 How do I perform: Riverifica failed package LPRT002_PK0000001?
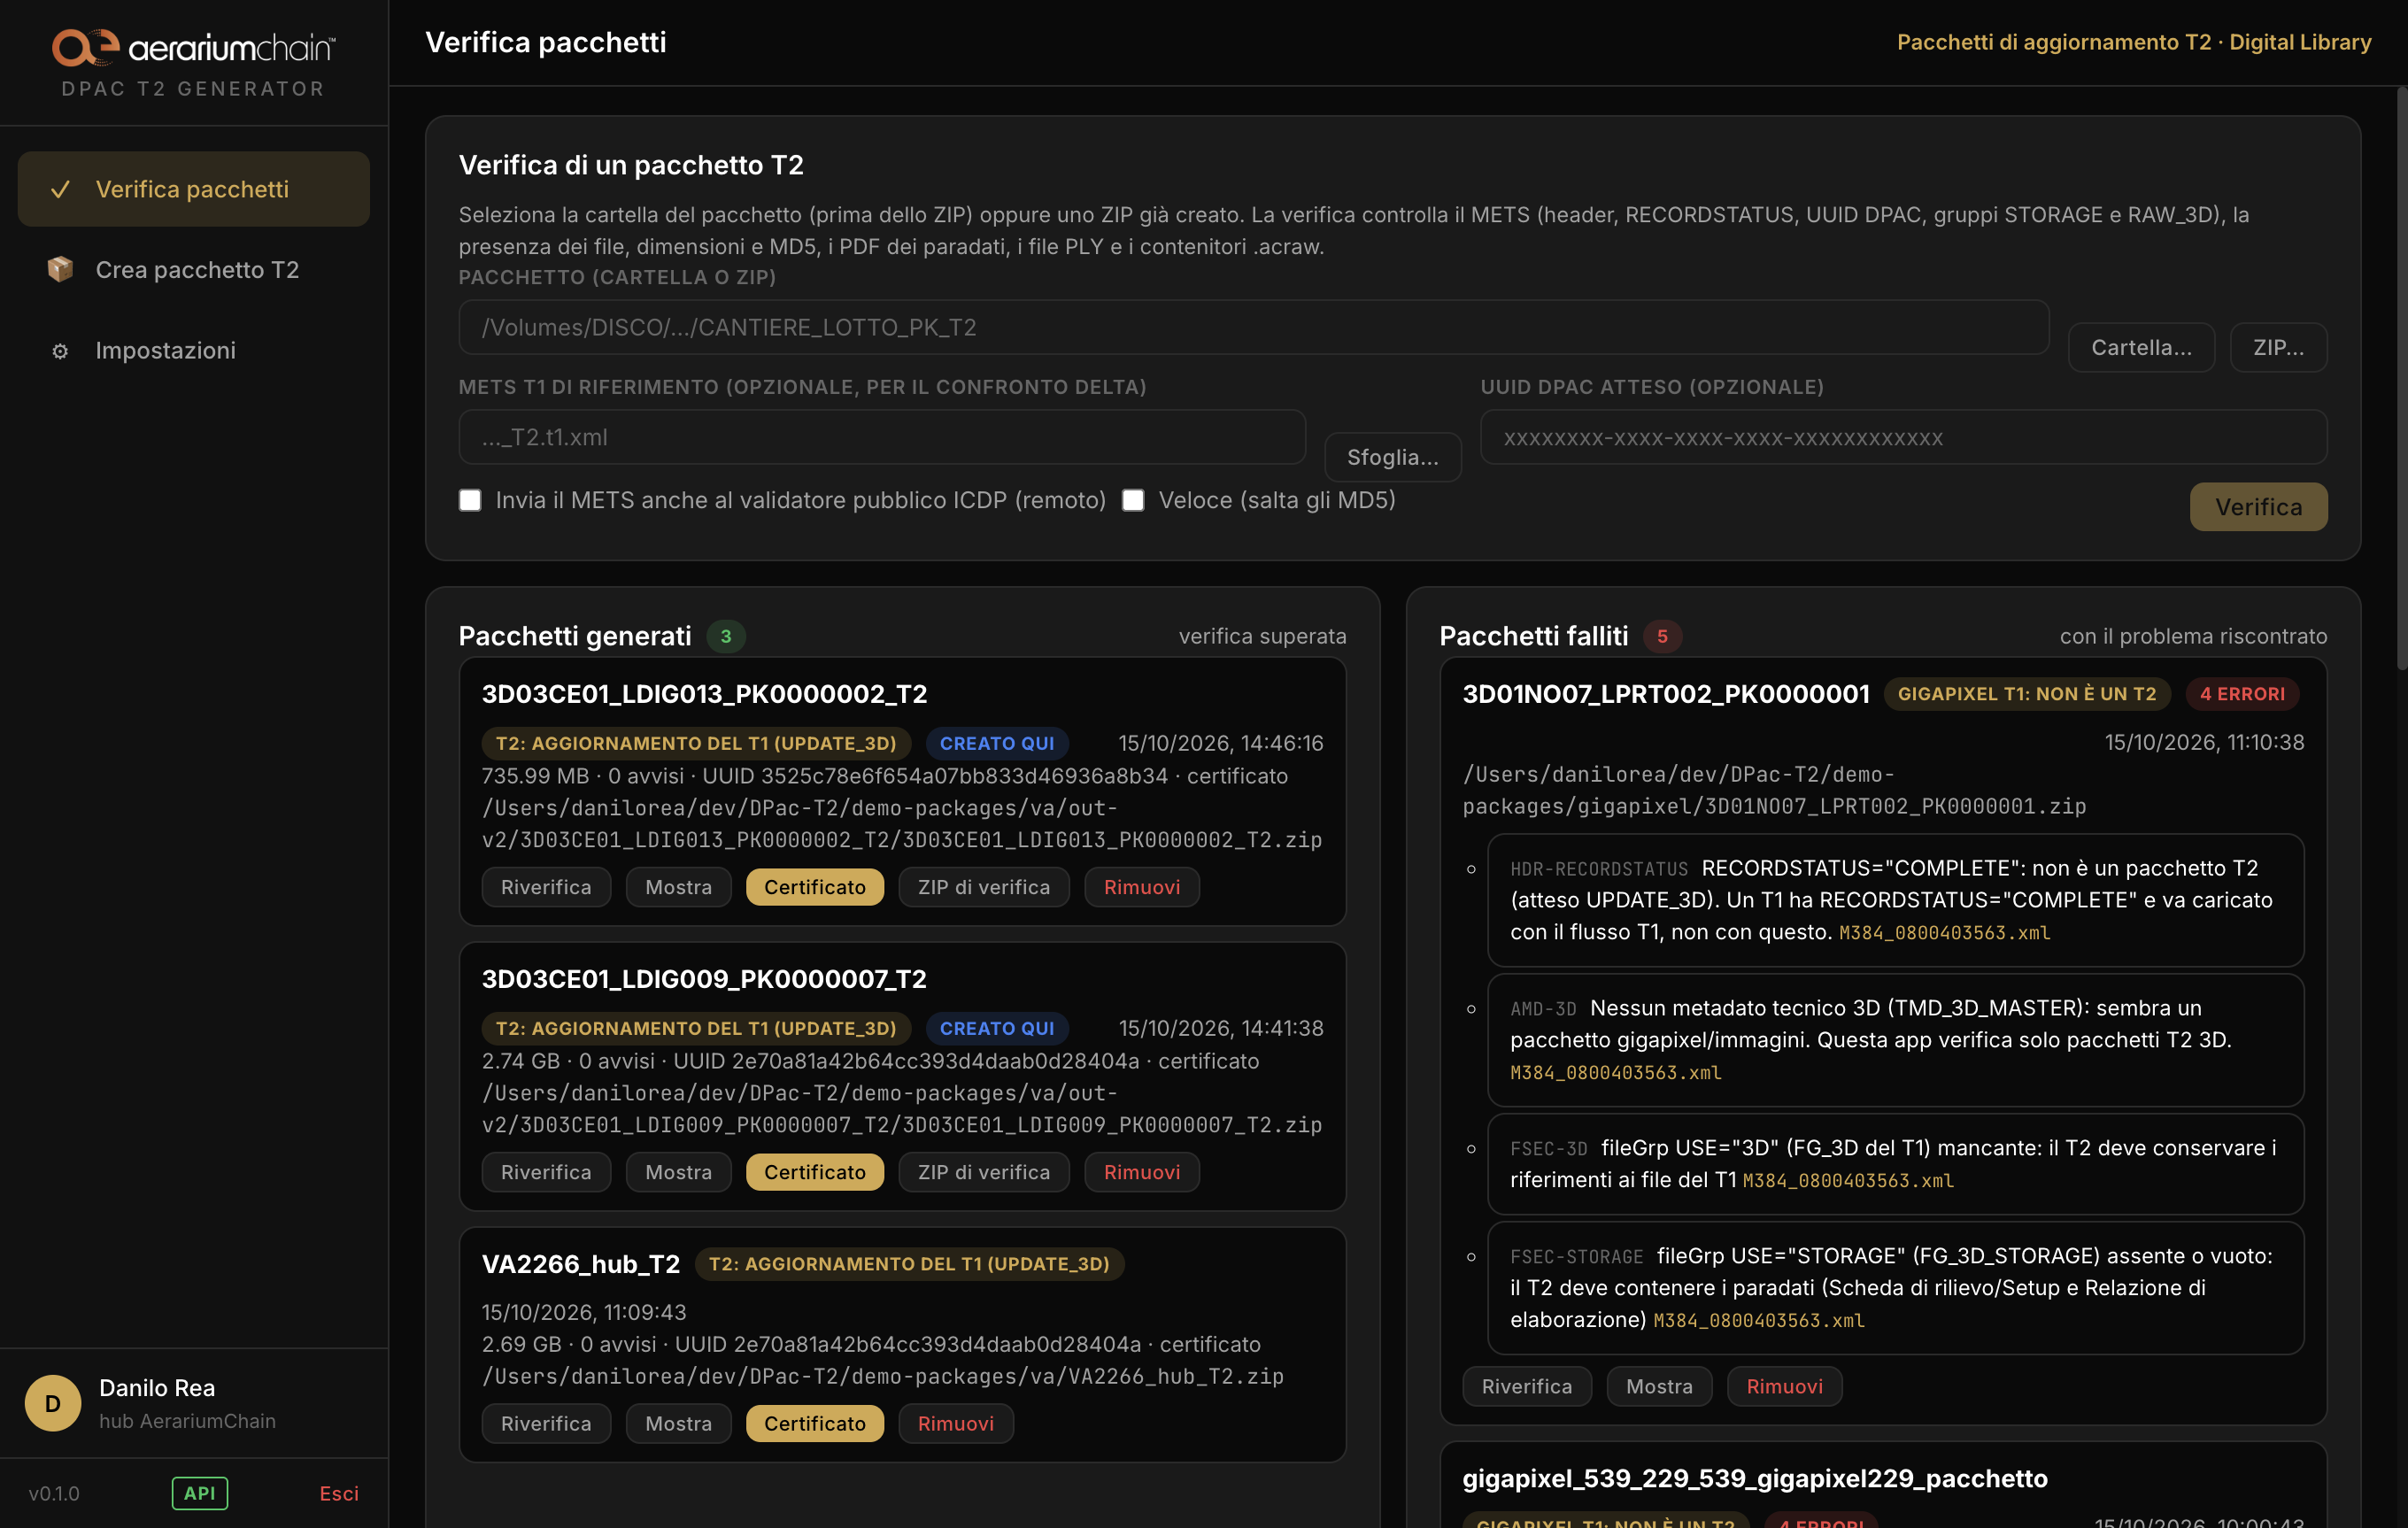(x=1527, y=1386)
